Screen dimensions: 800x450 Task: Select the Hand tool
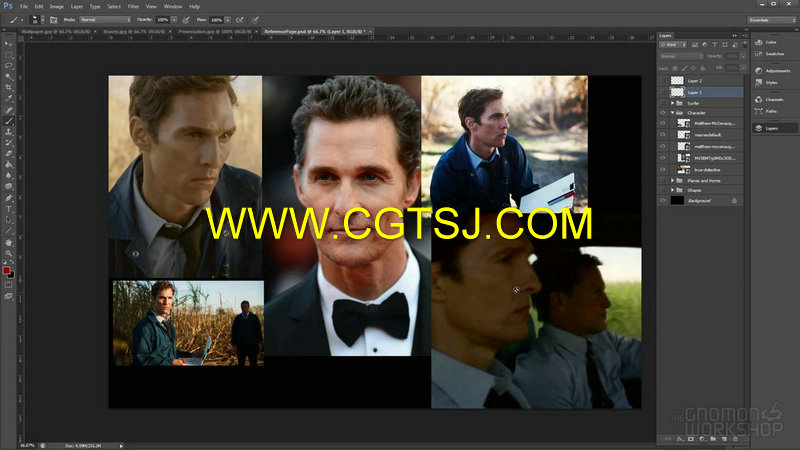pyautogui.click(x=8, y=242)
